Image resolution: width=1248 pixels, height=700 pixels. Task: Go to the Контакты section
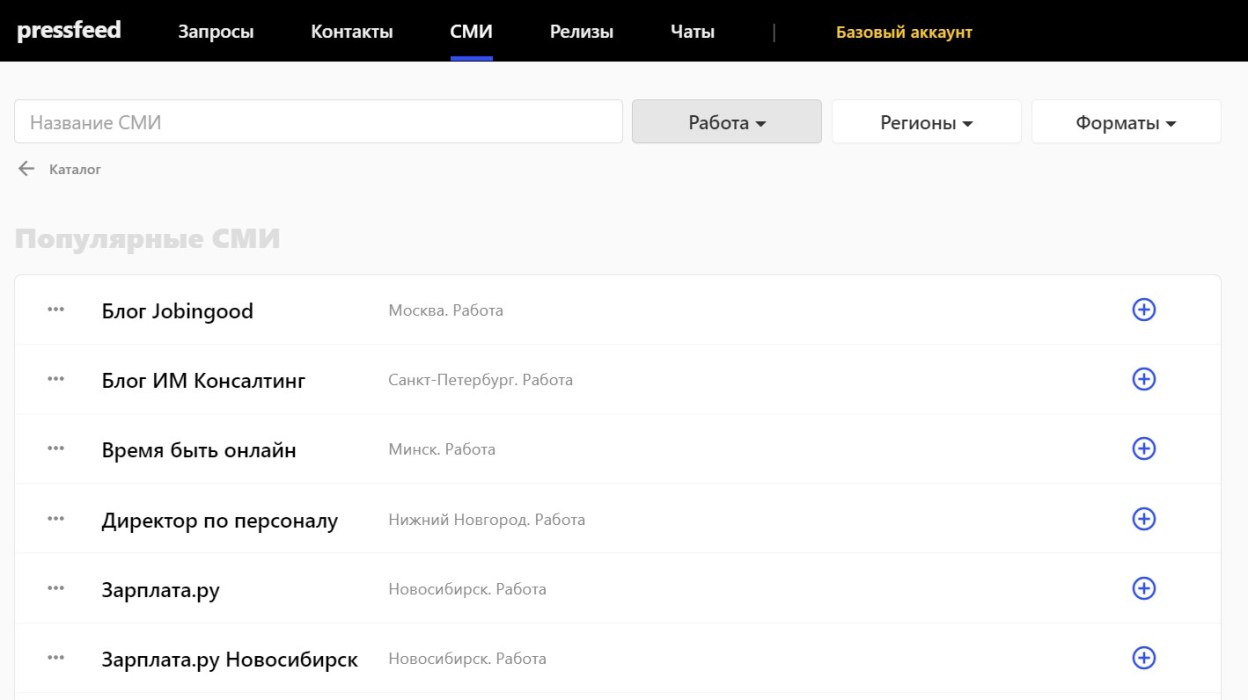(352, 32)
